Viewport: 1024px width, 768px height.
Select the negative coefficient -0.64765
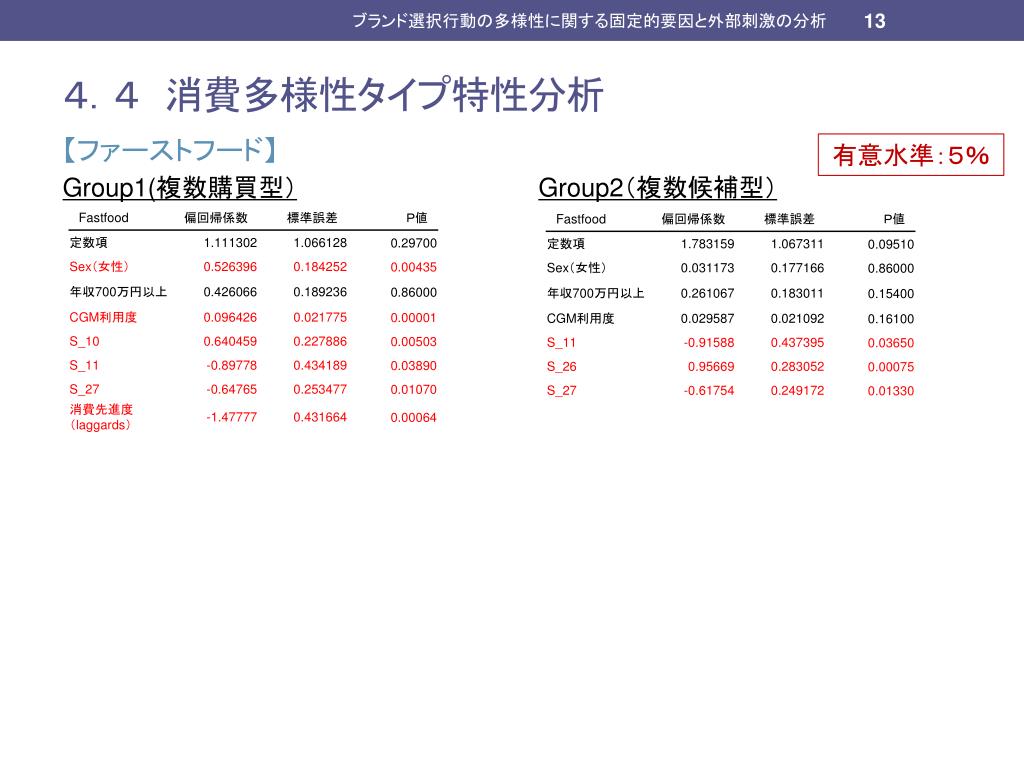(x=232, y=389)
